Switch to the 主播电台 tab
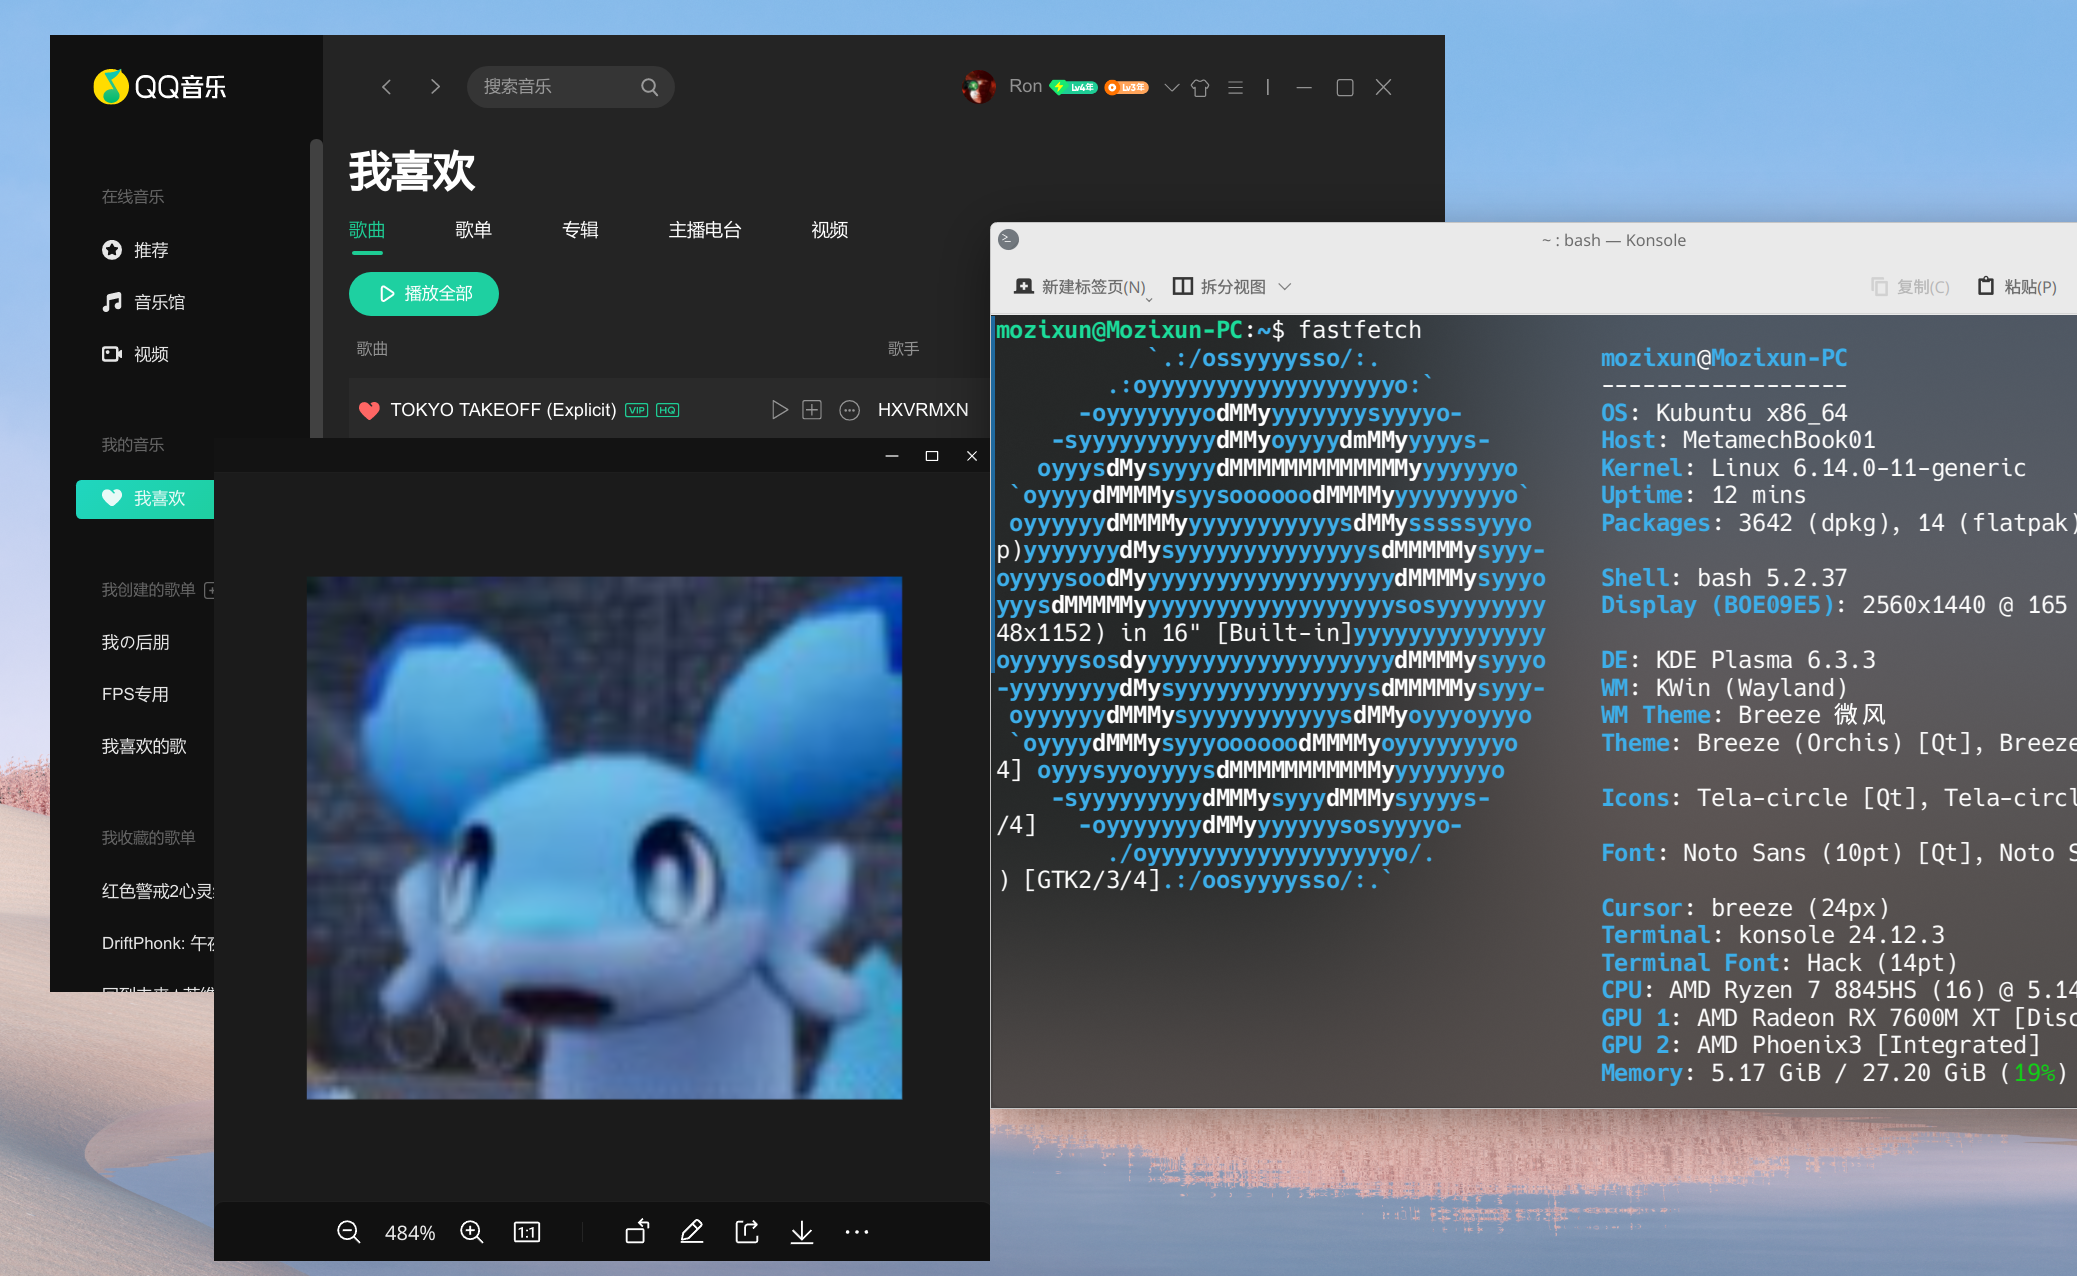 [705, 230]
